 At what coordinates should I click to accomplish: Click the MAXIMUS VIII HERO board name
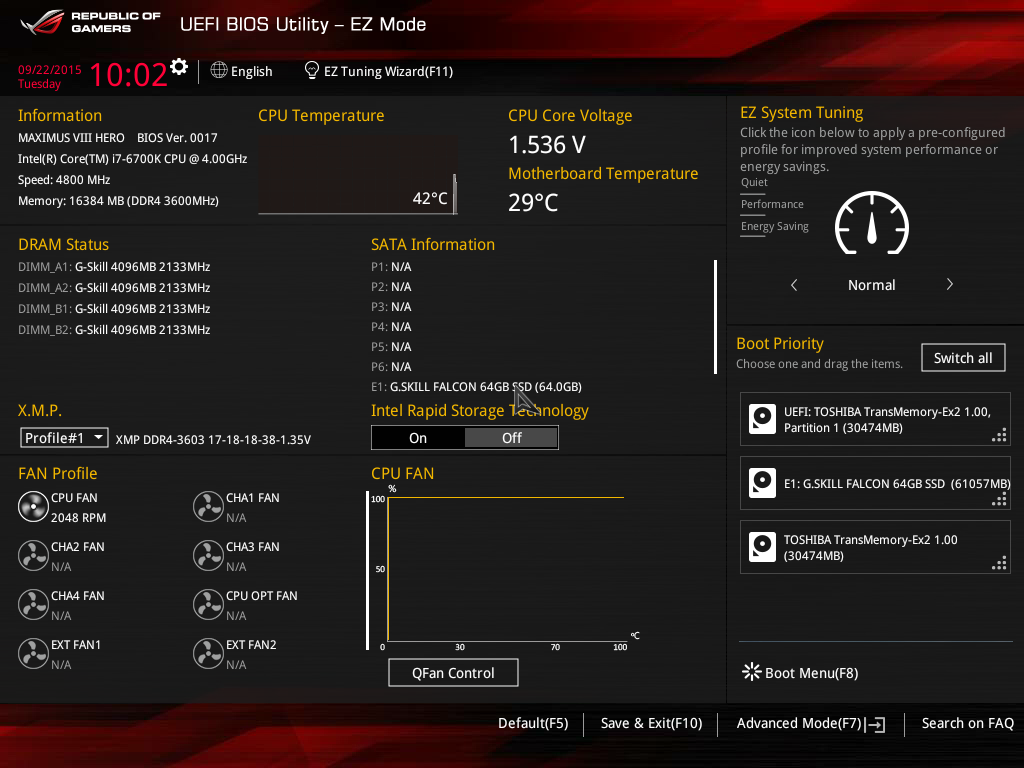point(71,138)
